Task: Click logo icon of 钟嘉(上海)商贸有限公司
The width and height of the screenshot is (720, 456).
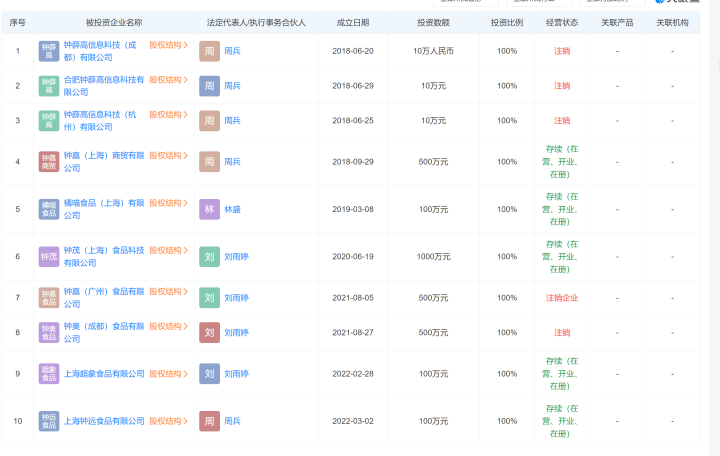Action: [x=49, y=162]
